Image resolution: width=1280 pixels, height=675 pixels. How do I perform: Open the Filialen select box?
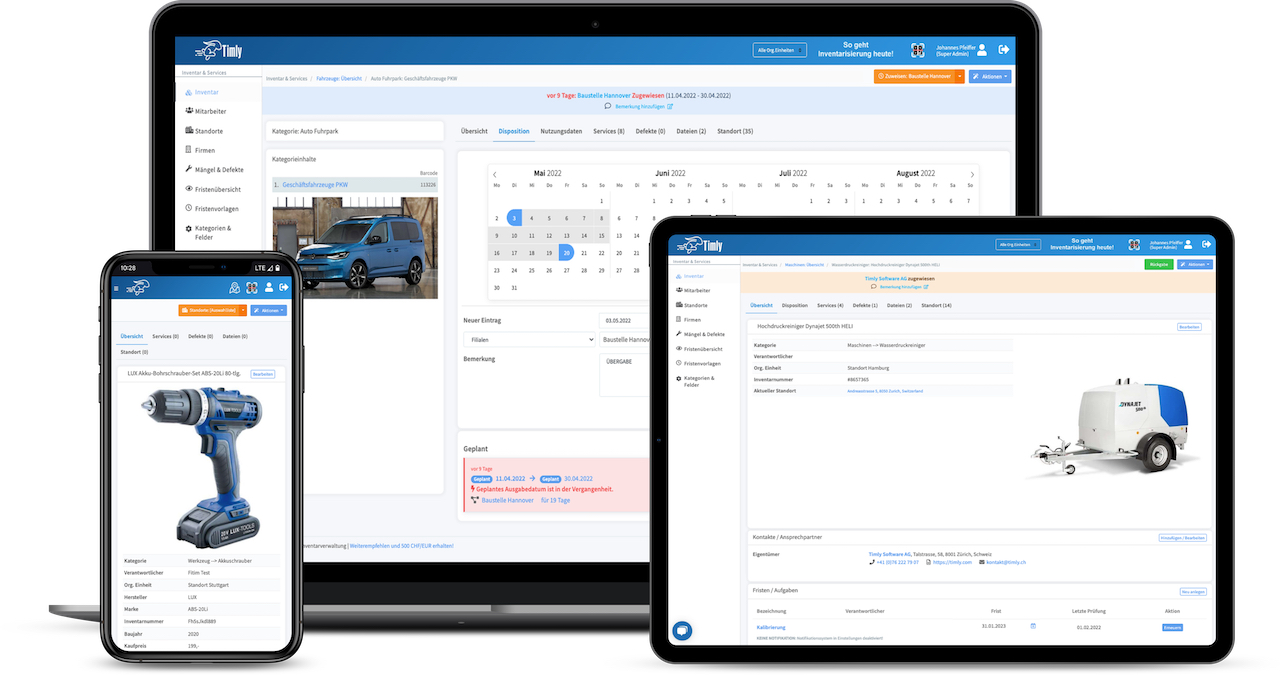(528, 340)
